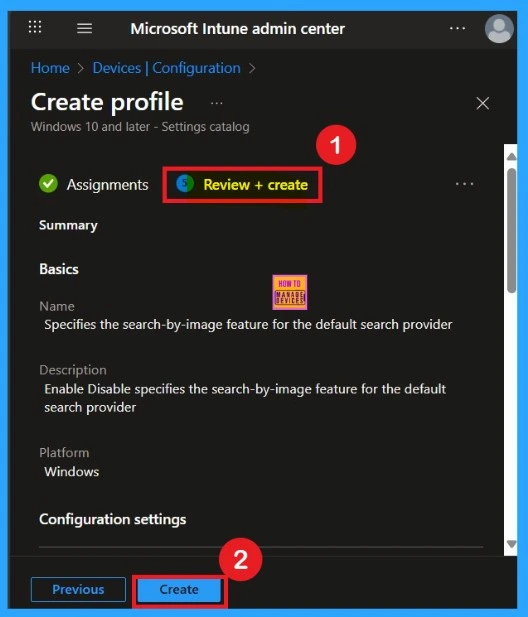The width and height of the screenshot is (528, 617).
Task: Click the 'Description' field label
Action: point(73,370)
